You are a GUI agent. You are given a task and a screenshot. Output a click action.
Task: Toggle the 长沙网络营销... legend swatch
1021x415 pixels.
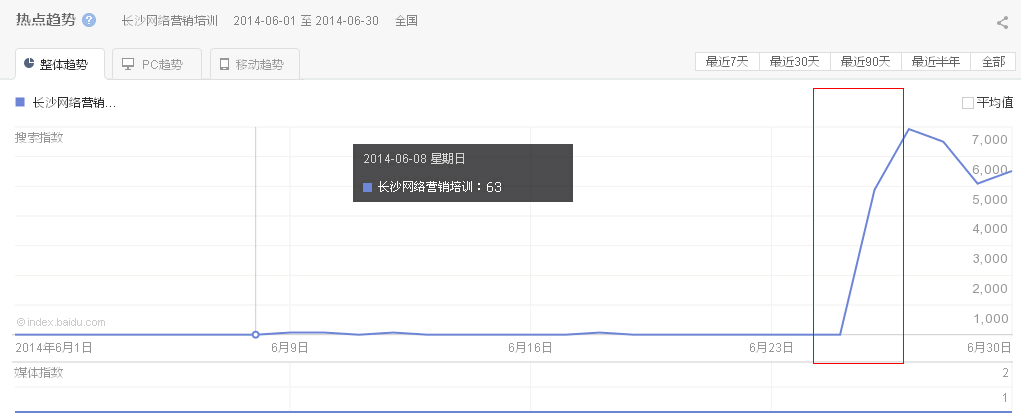pos(20,102)
